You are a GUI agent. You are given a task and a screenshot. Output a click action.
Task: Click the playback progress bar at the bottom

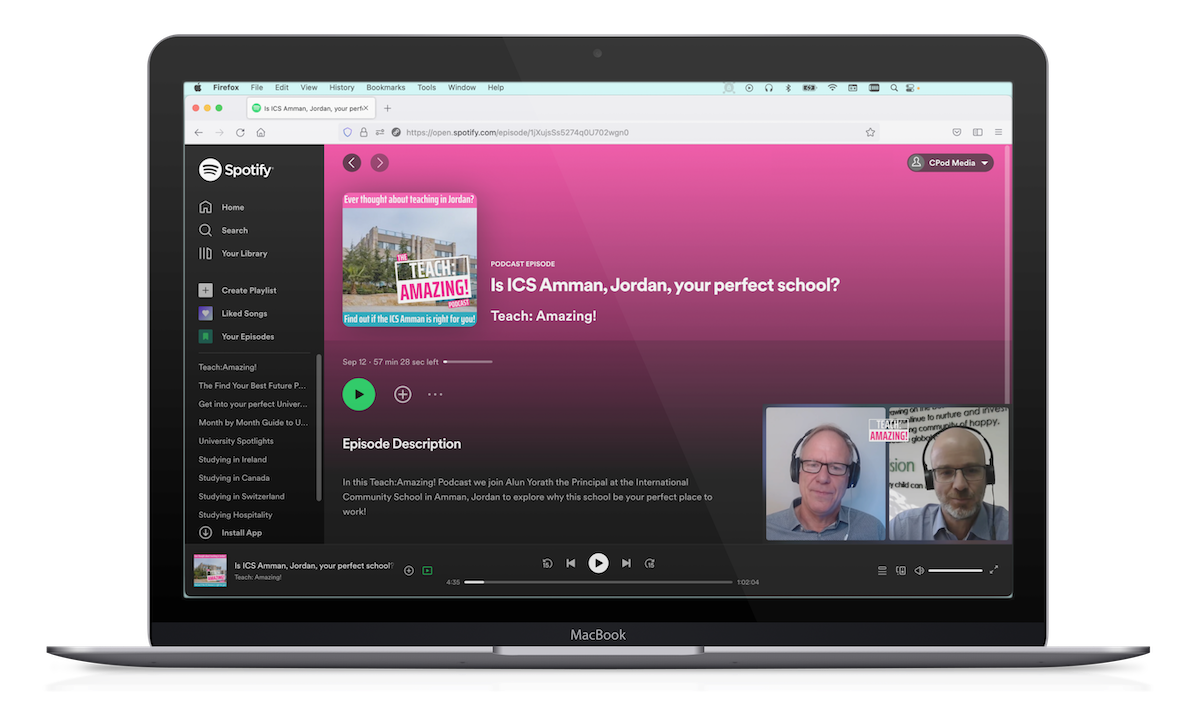click(598, 582)
